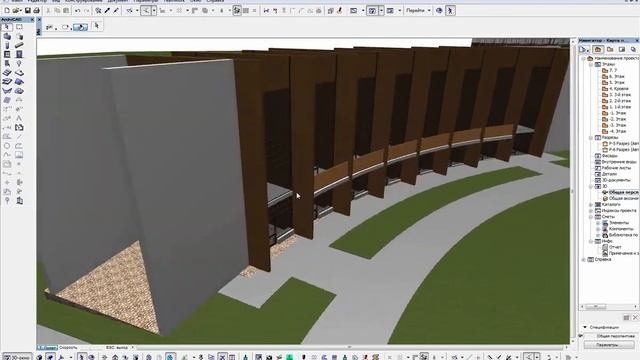
Task: Collapse the Инфо node in Navigator
Action: coord(591,242)
